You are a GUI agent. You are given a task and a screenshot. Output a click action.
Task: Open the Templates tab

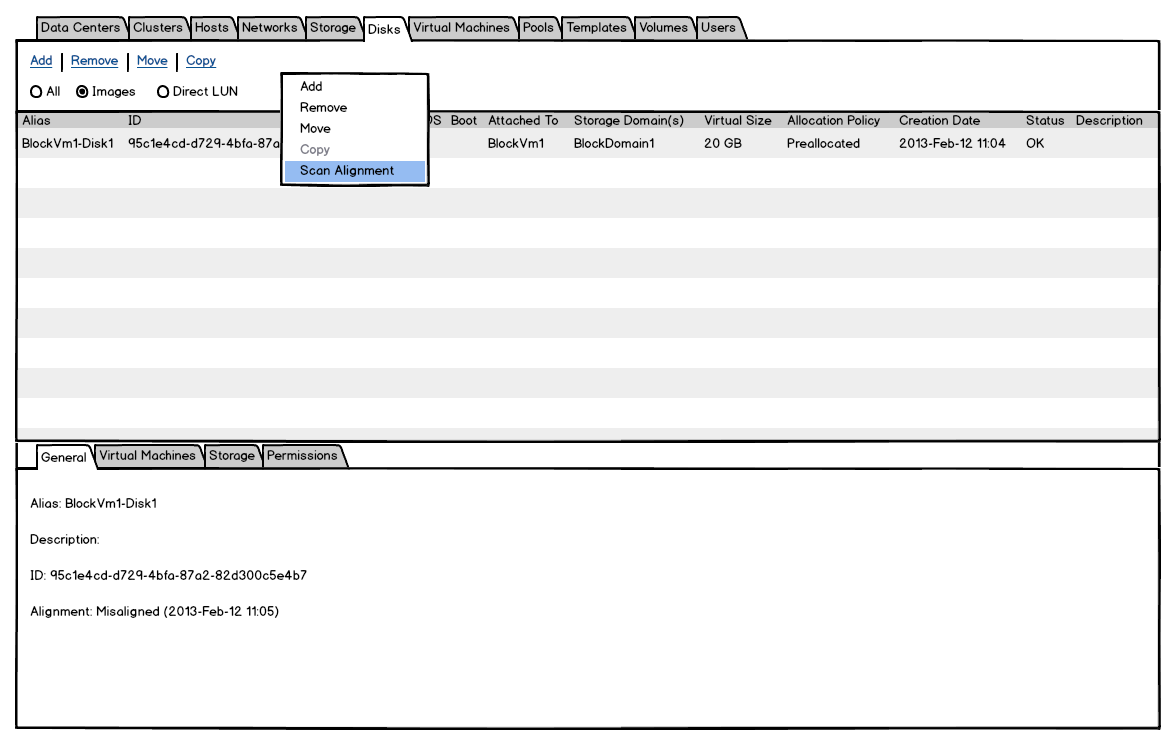pos(596,28)
